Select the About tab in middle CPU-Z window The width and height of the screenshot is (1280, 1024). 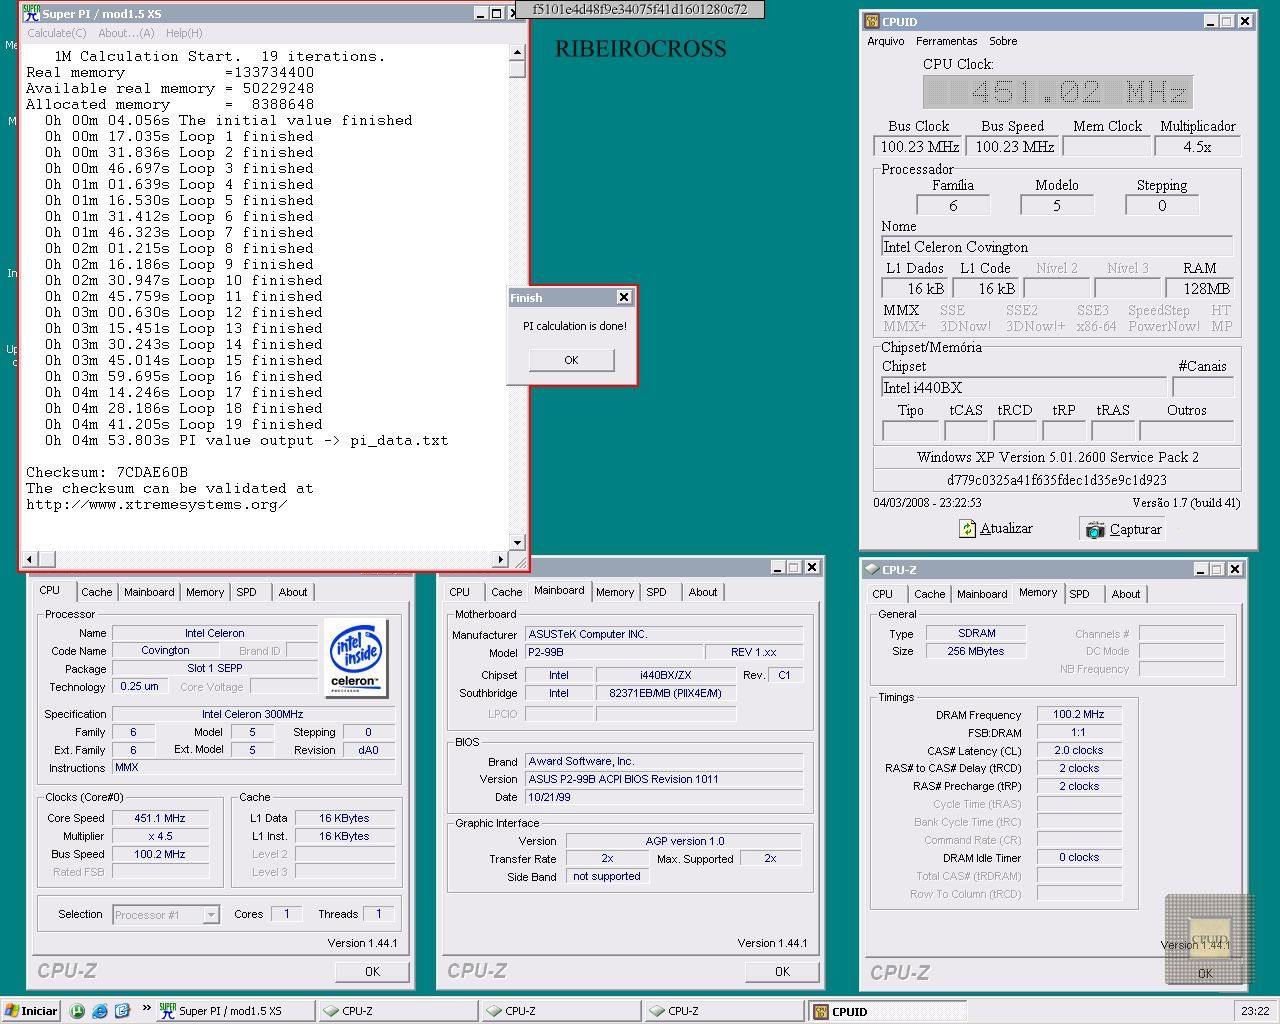pyautogui.click(x=703, y=592)
